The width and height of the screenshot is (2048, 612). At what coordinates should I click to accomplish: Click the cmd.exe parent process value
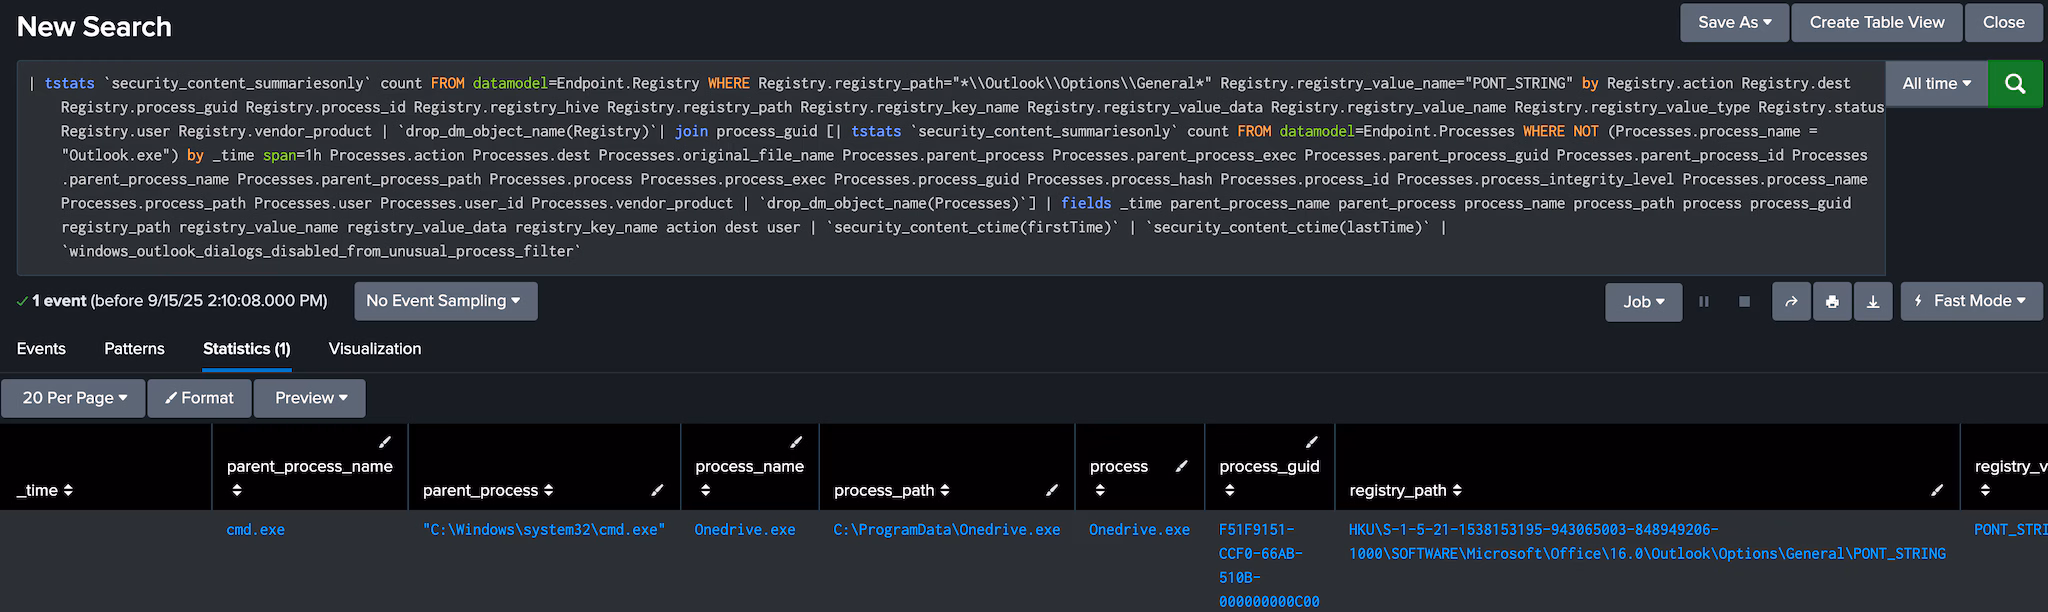256,530
